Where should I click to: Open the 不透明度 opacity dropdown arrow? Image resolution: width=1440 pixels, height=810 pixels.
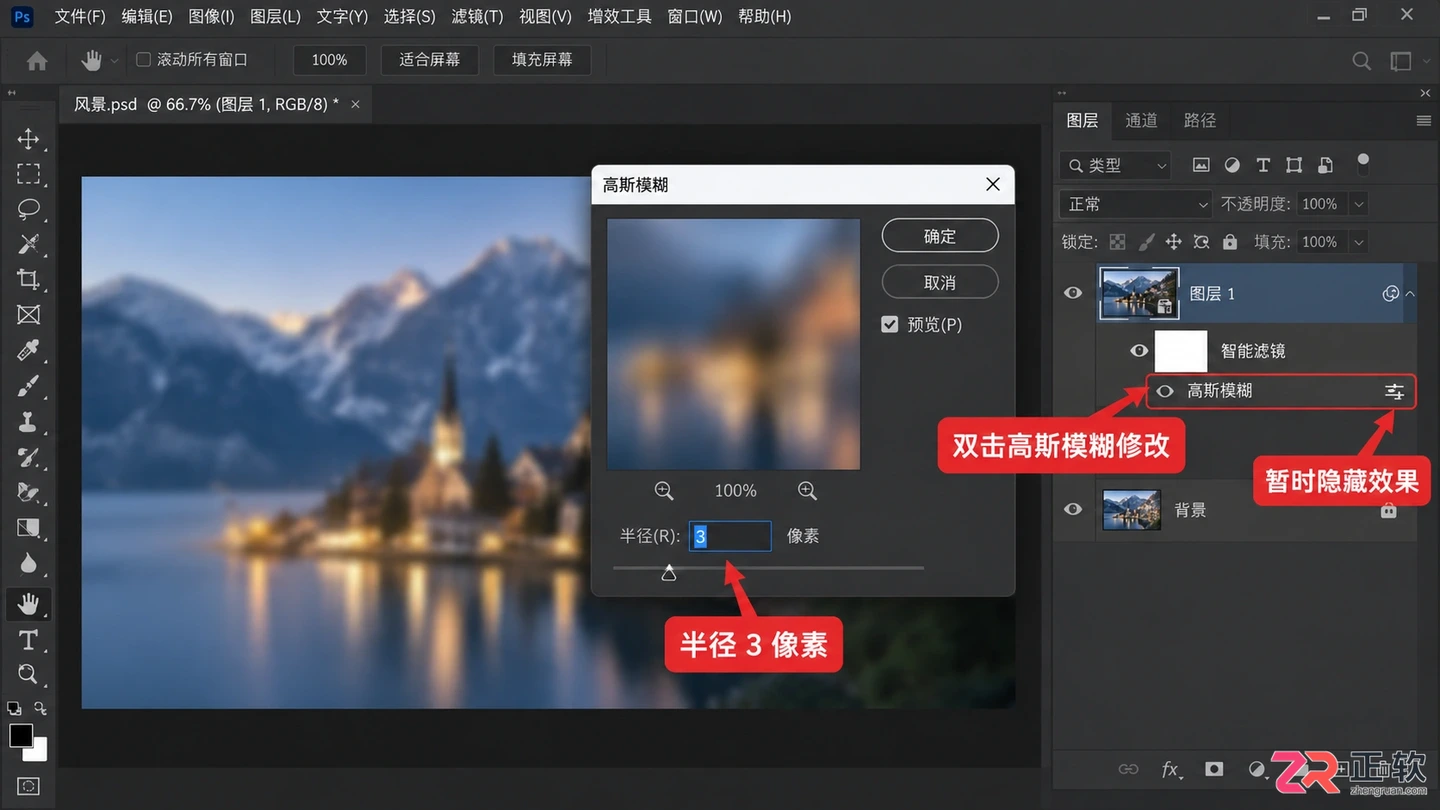pos(1358,204)
